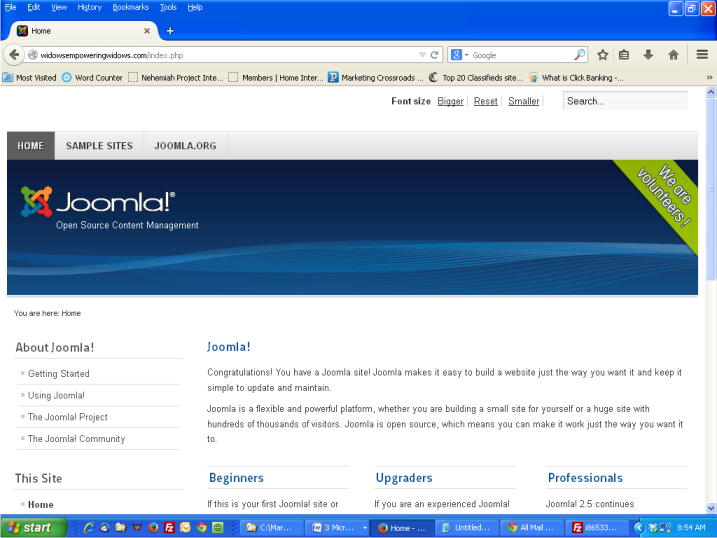Click the Joomla! article heading

(x=229, y=347)
